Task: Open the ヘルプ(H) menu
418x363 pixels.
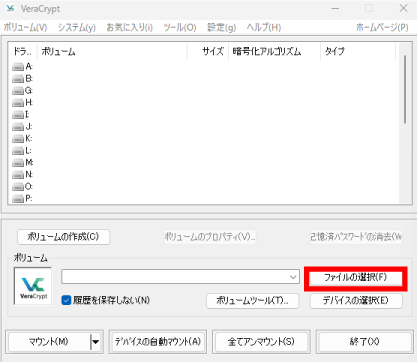Action: [264, 27]
